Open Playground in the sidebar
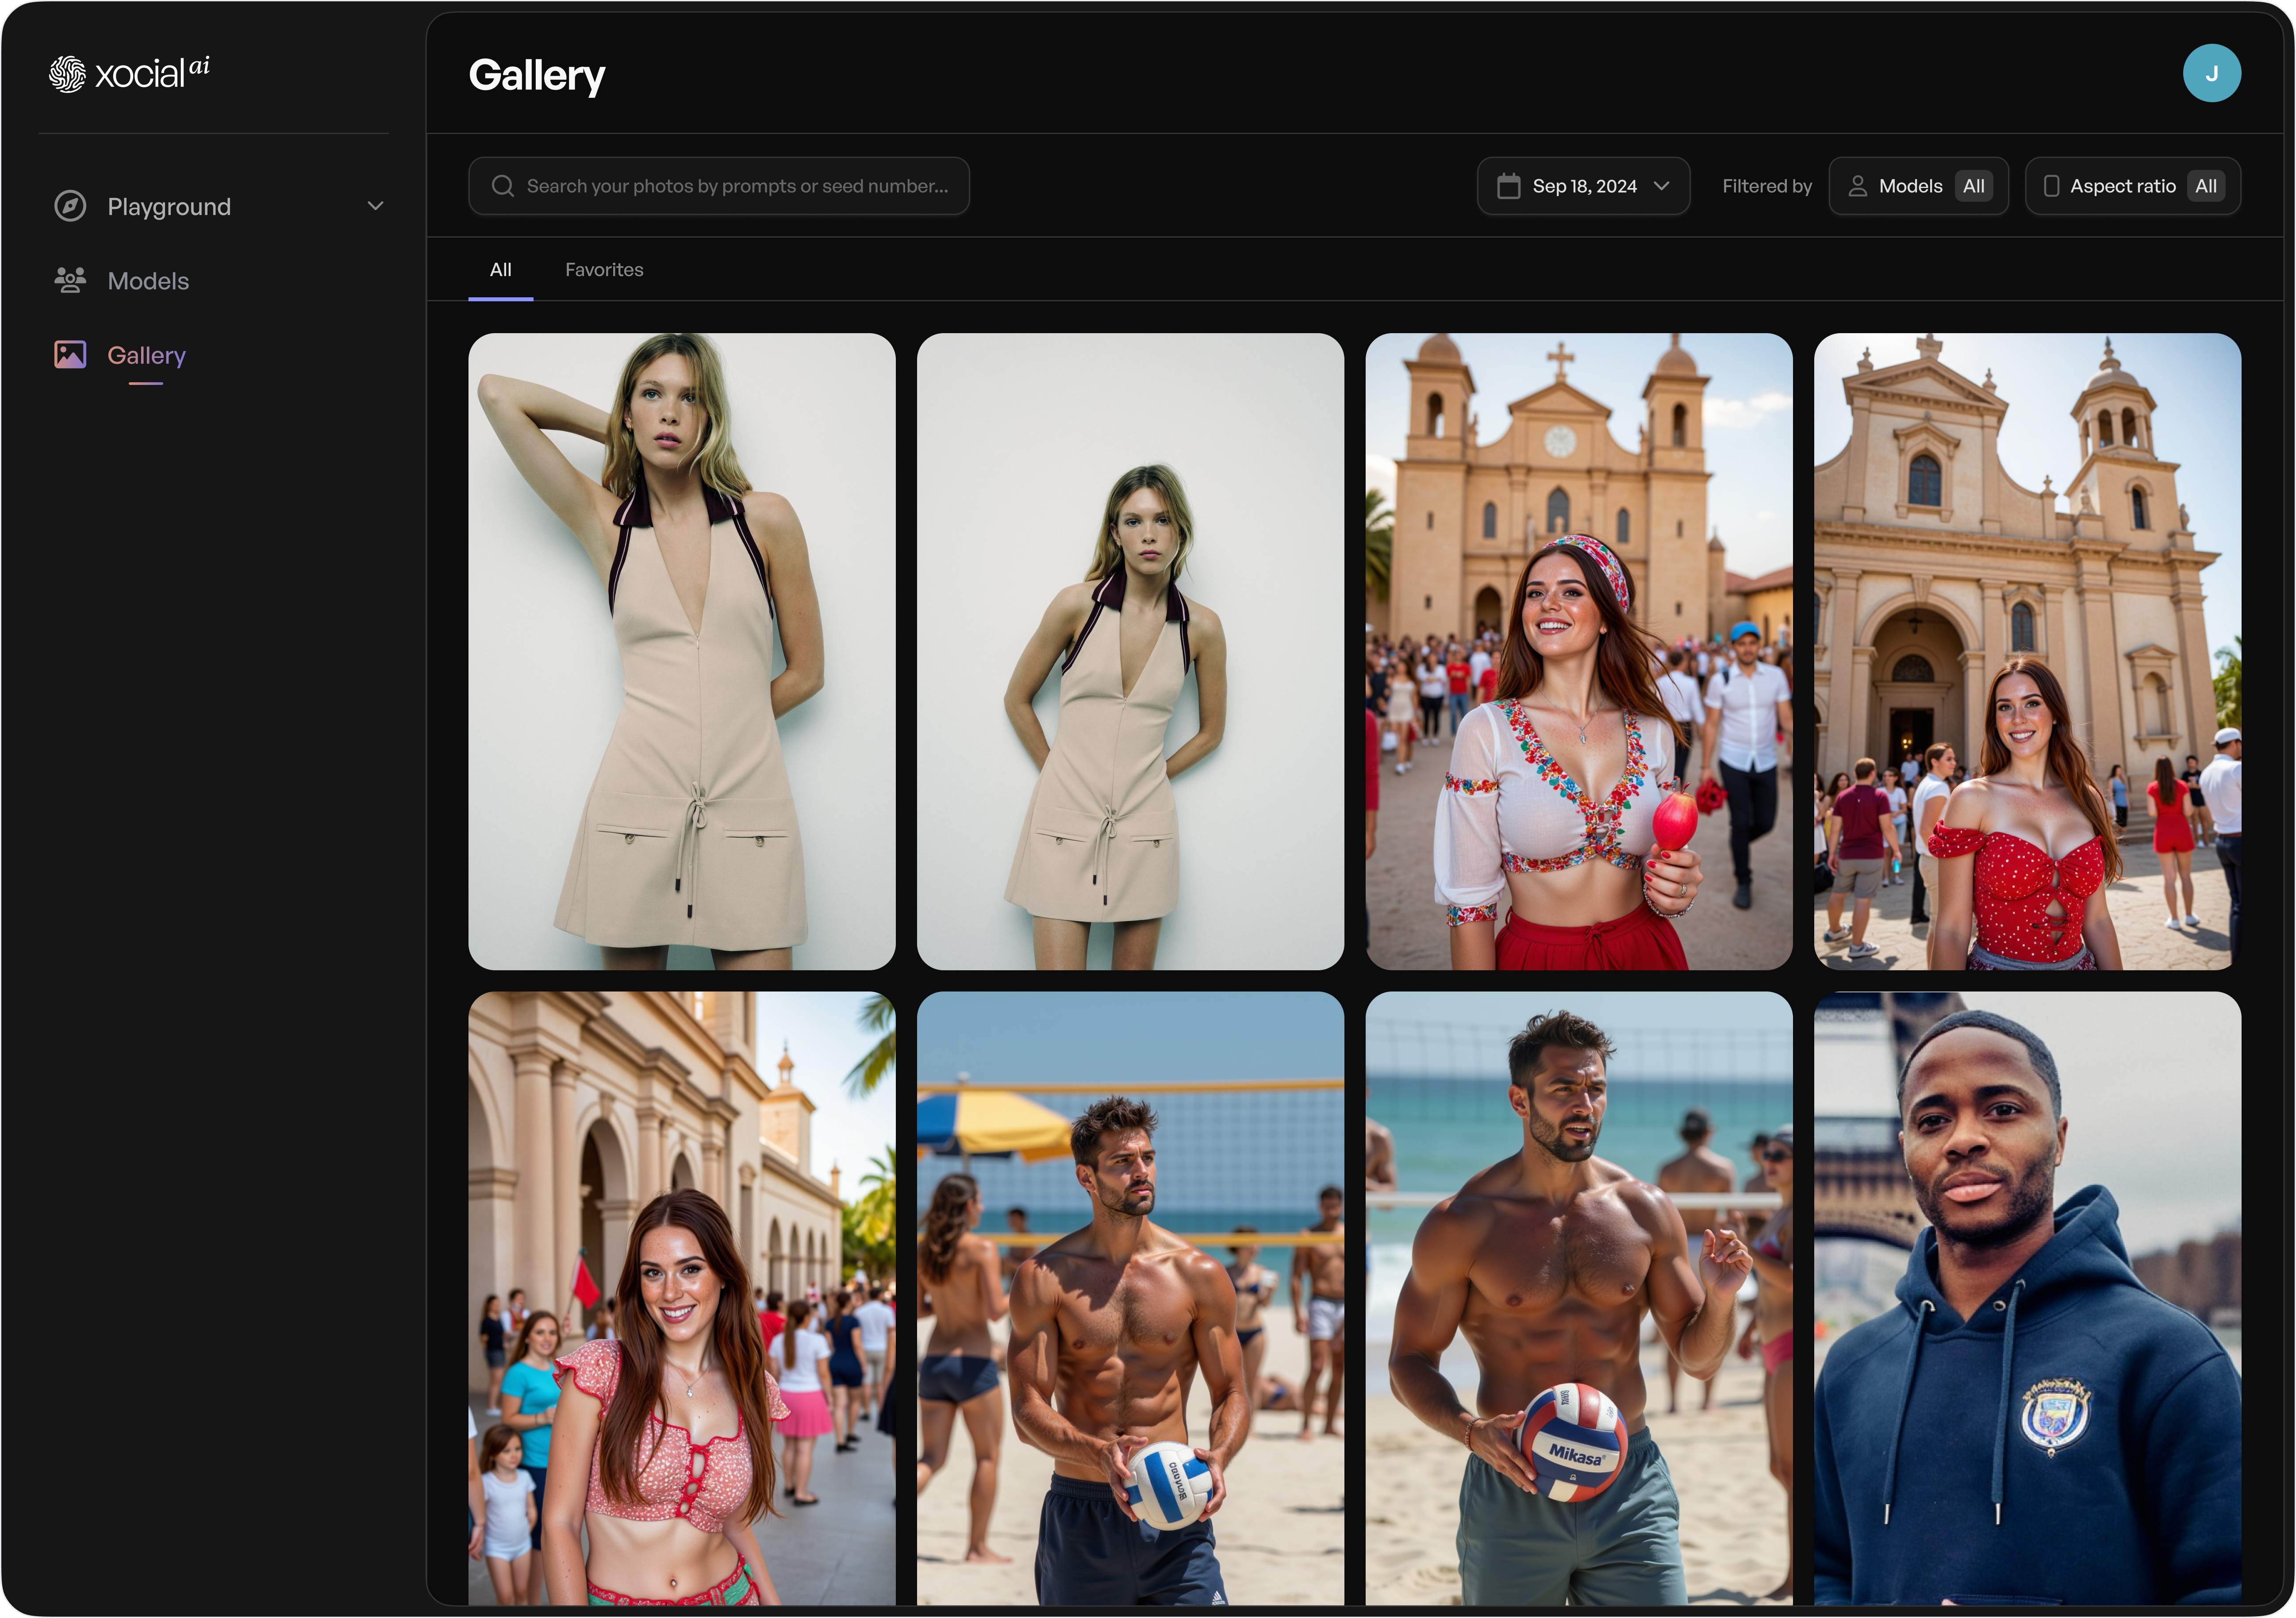Image resolution: width=2296 pixels, height=1618 pixels. coord(218,207)
